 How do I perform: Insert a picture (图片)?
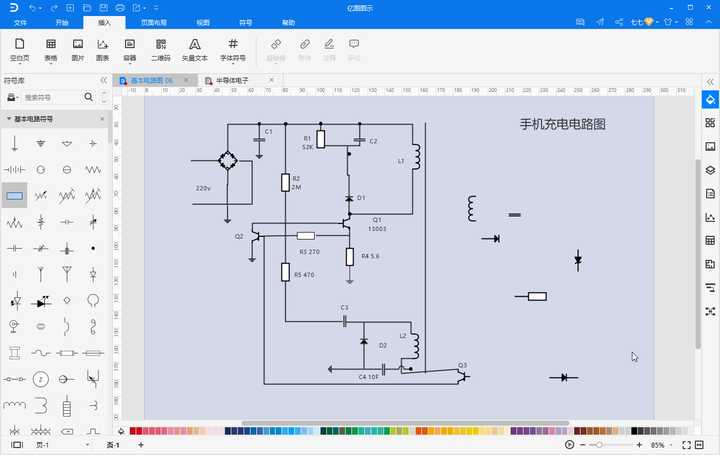tap(78, 50)
